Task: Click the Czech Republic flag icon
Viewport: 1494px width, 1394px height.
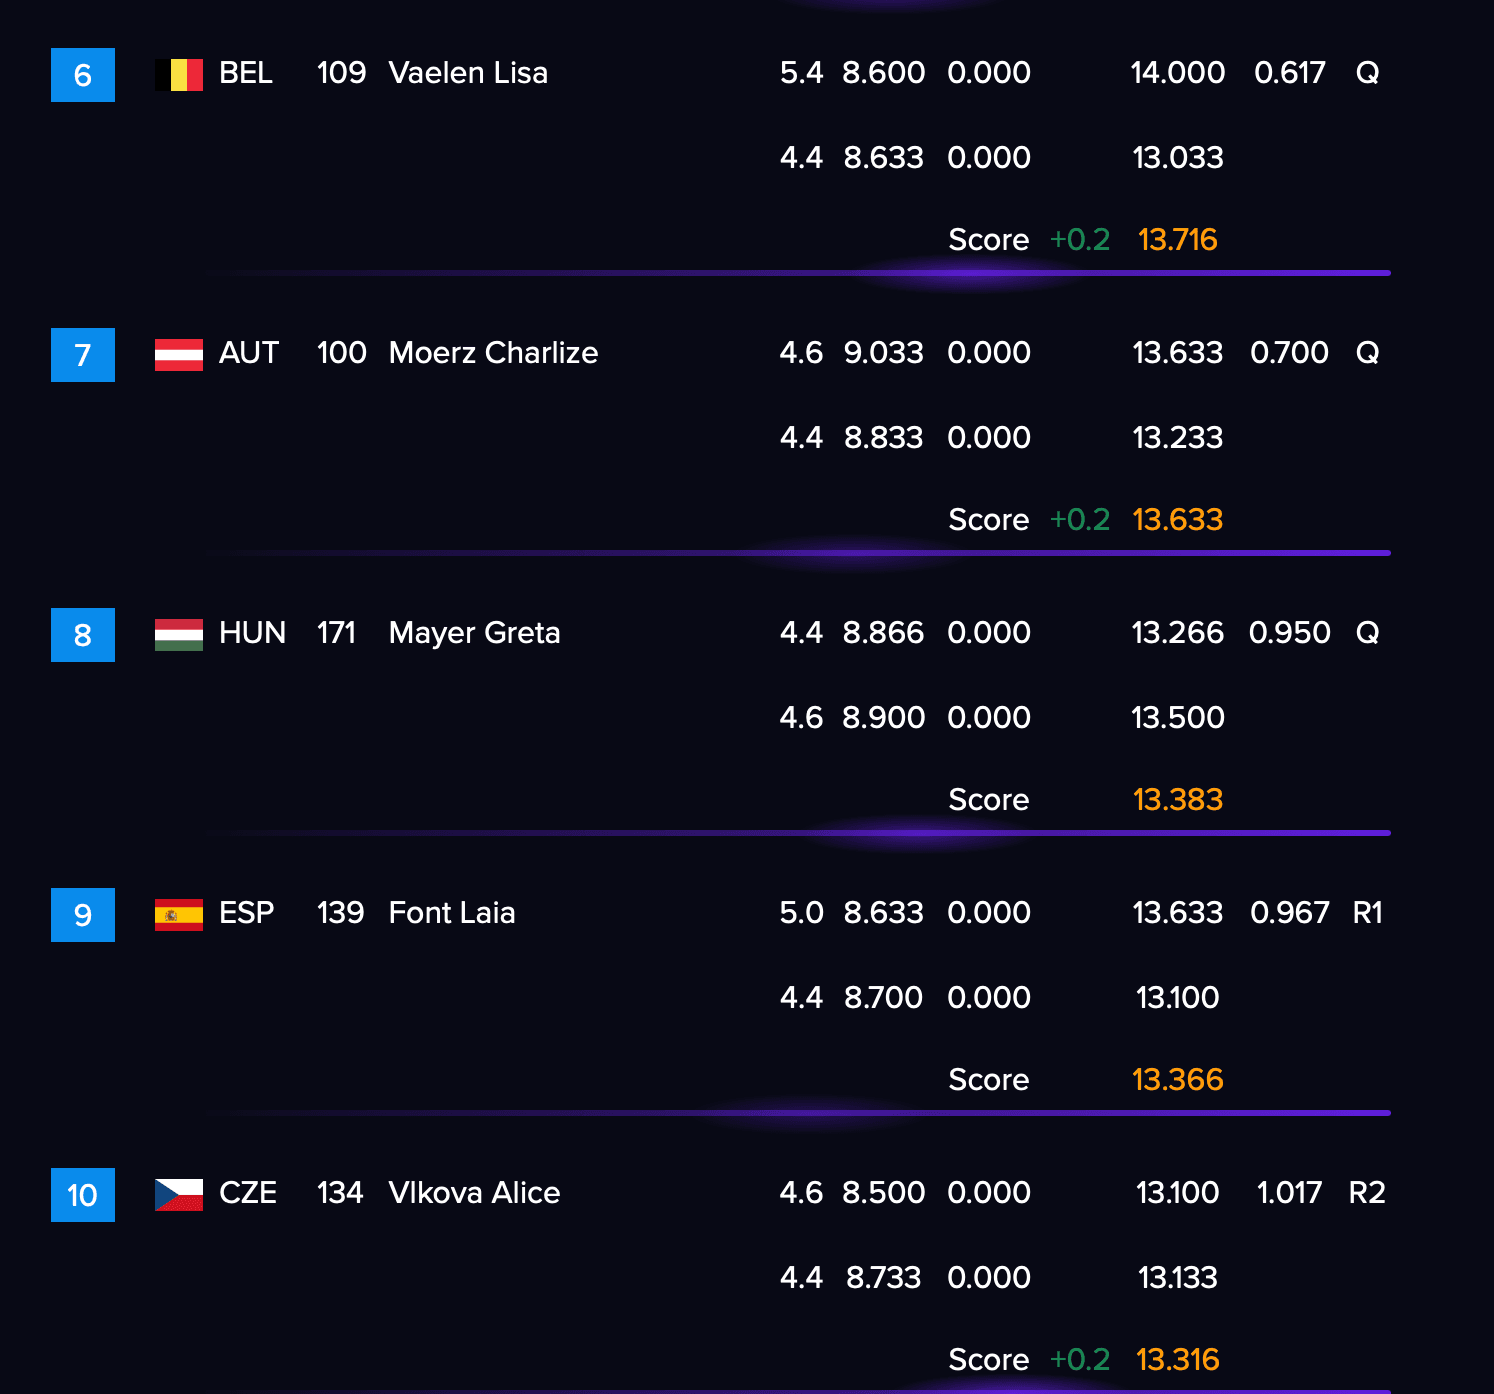Action: [179, 1195]
